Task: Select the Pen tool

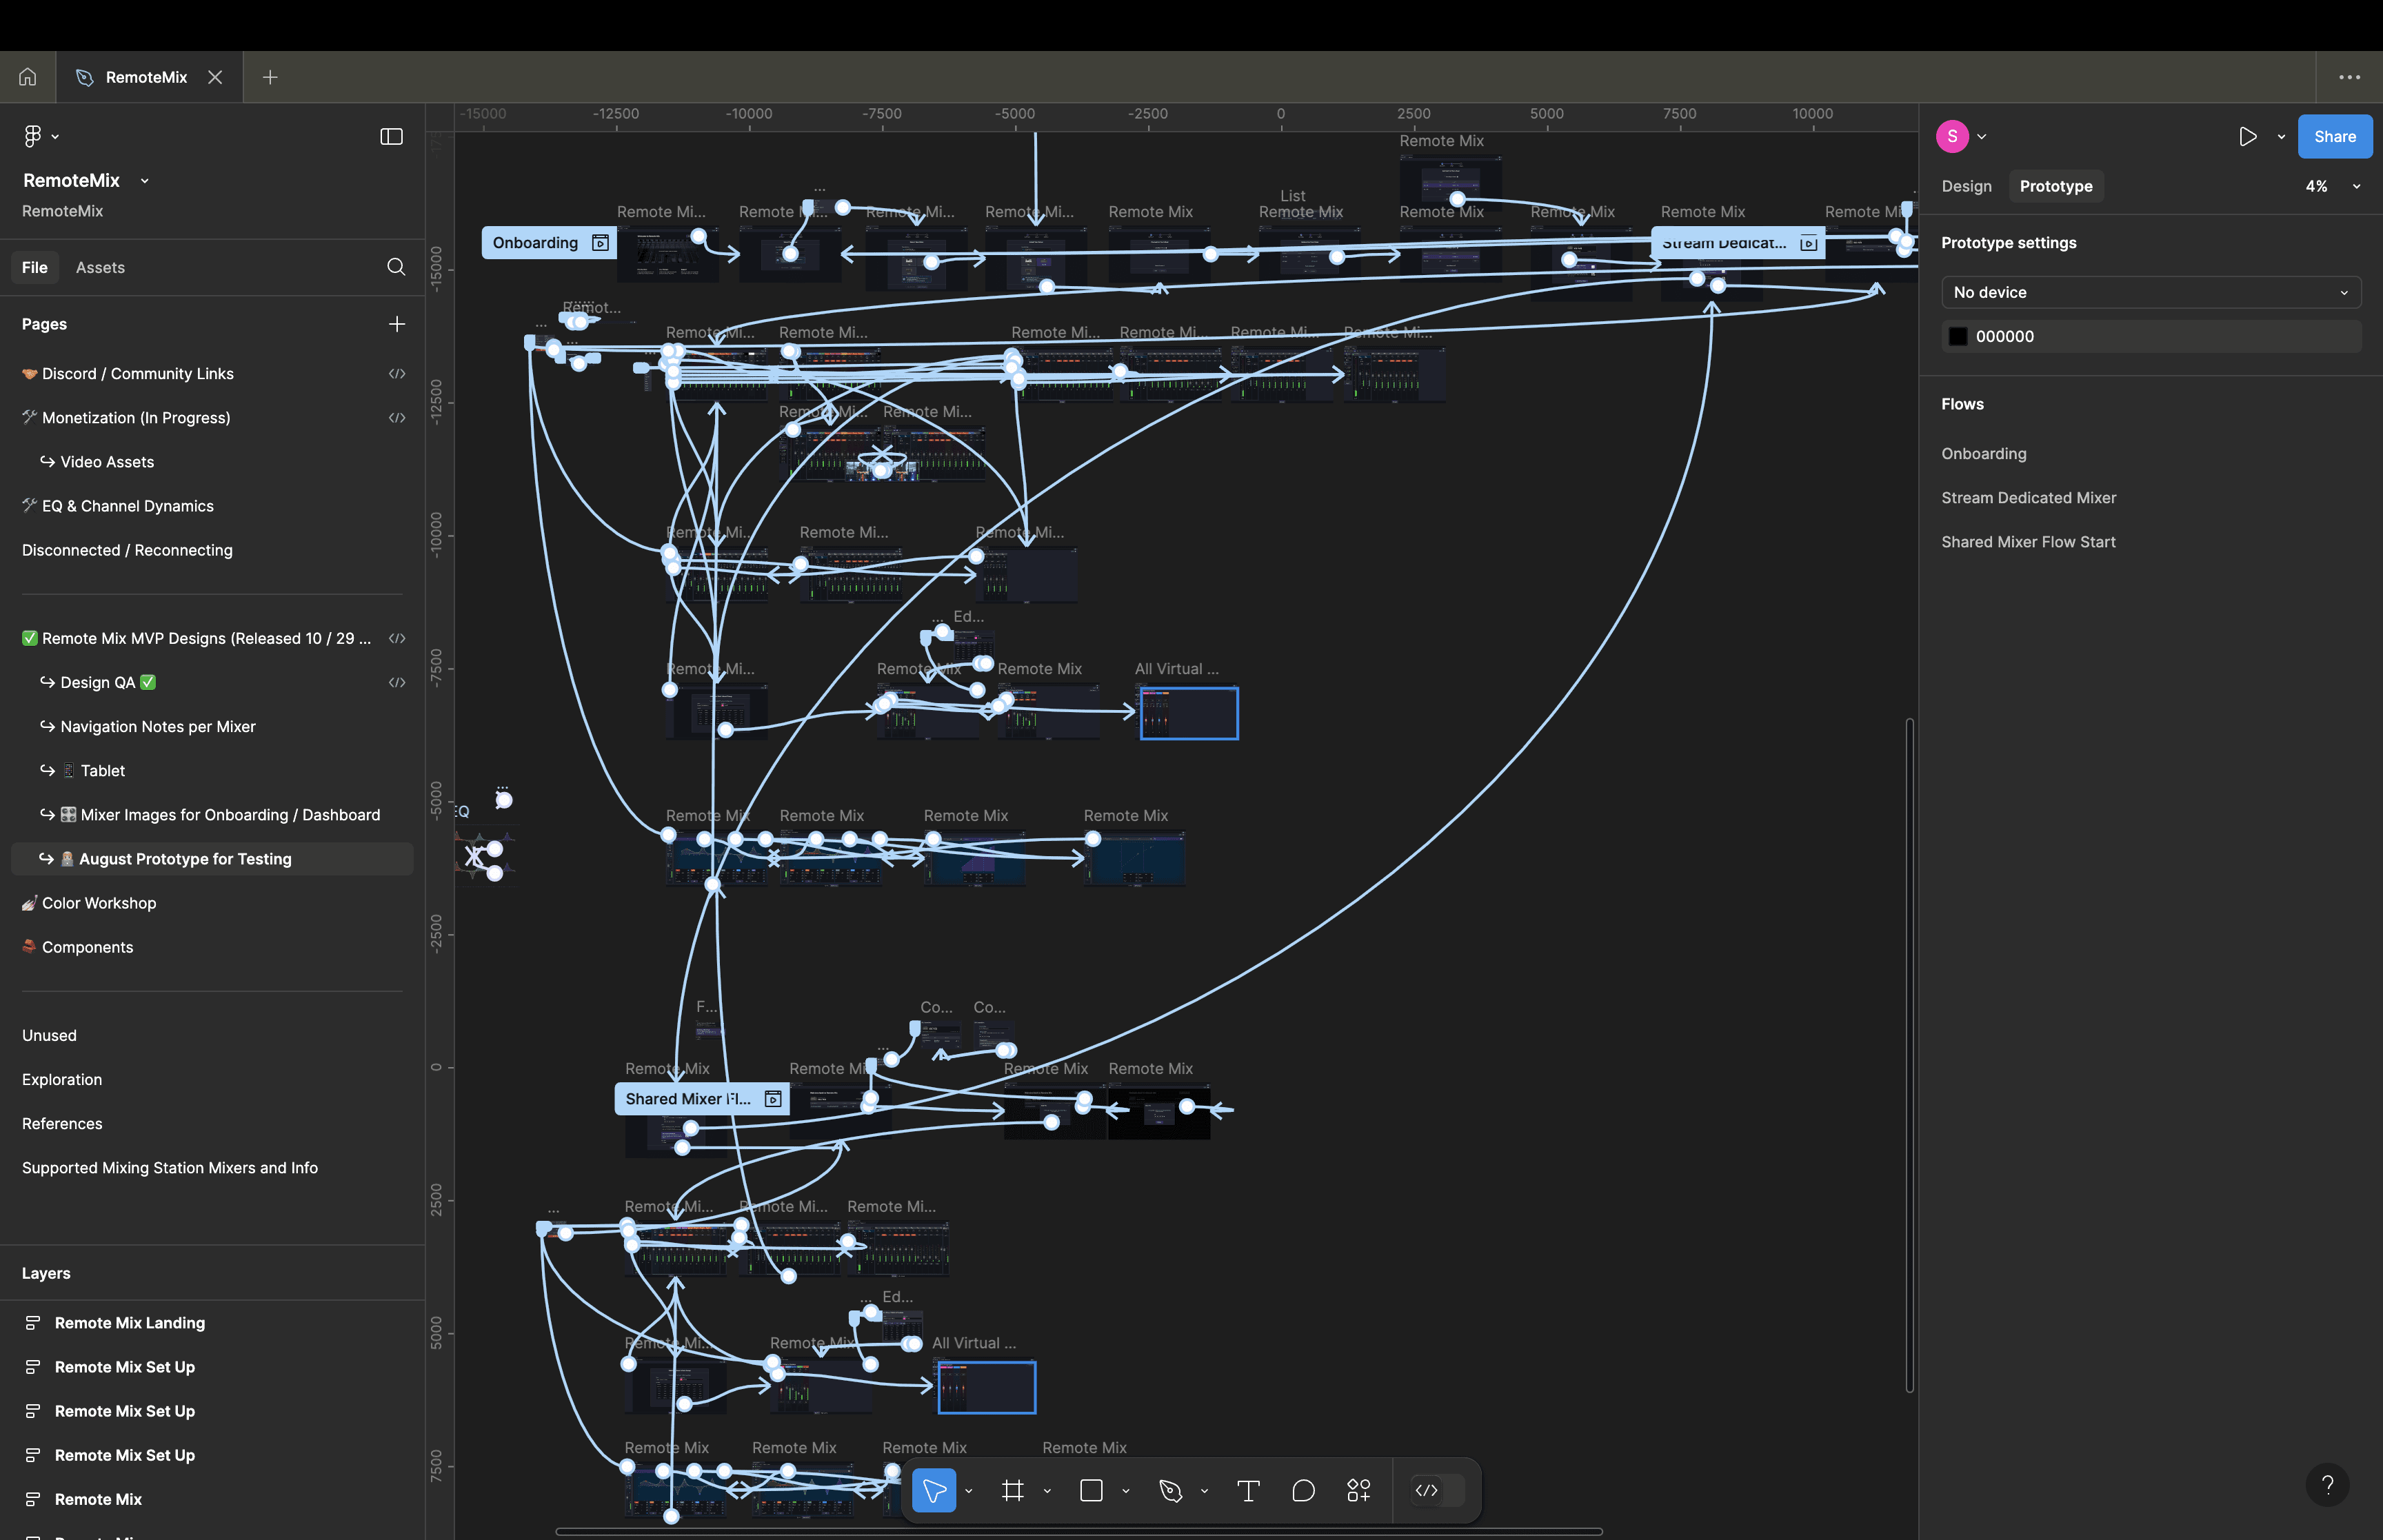Action: 1170,1491
